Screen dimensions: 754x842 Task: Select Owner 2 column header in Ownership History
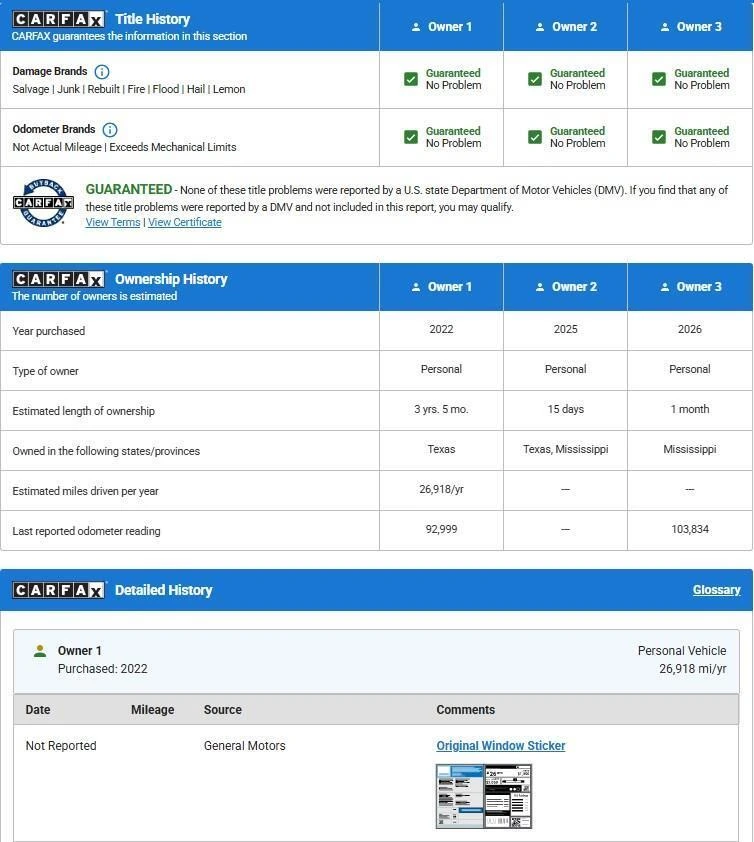(565, 287)
